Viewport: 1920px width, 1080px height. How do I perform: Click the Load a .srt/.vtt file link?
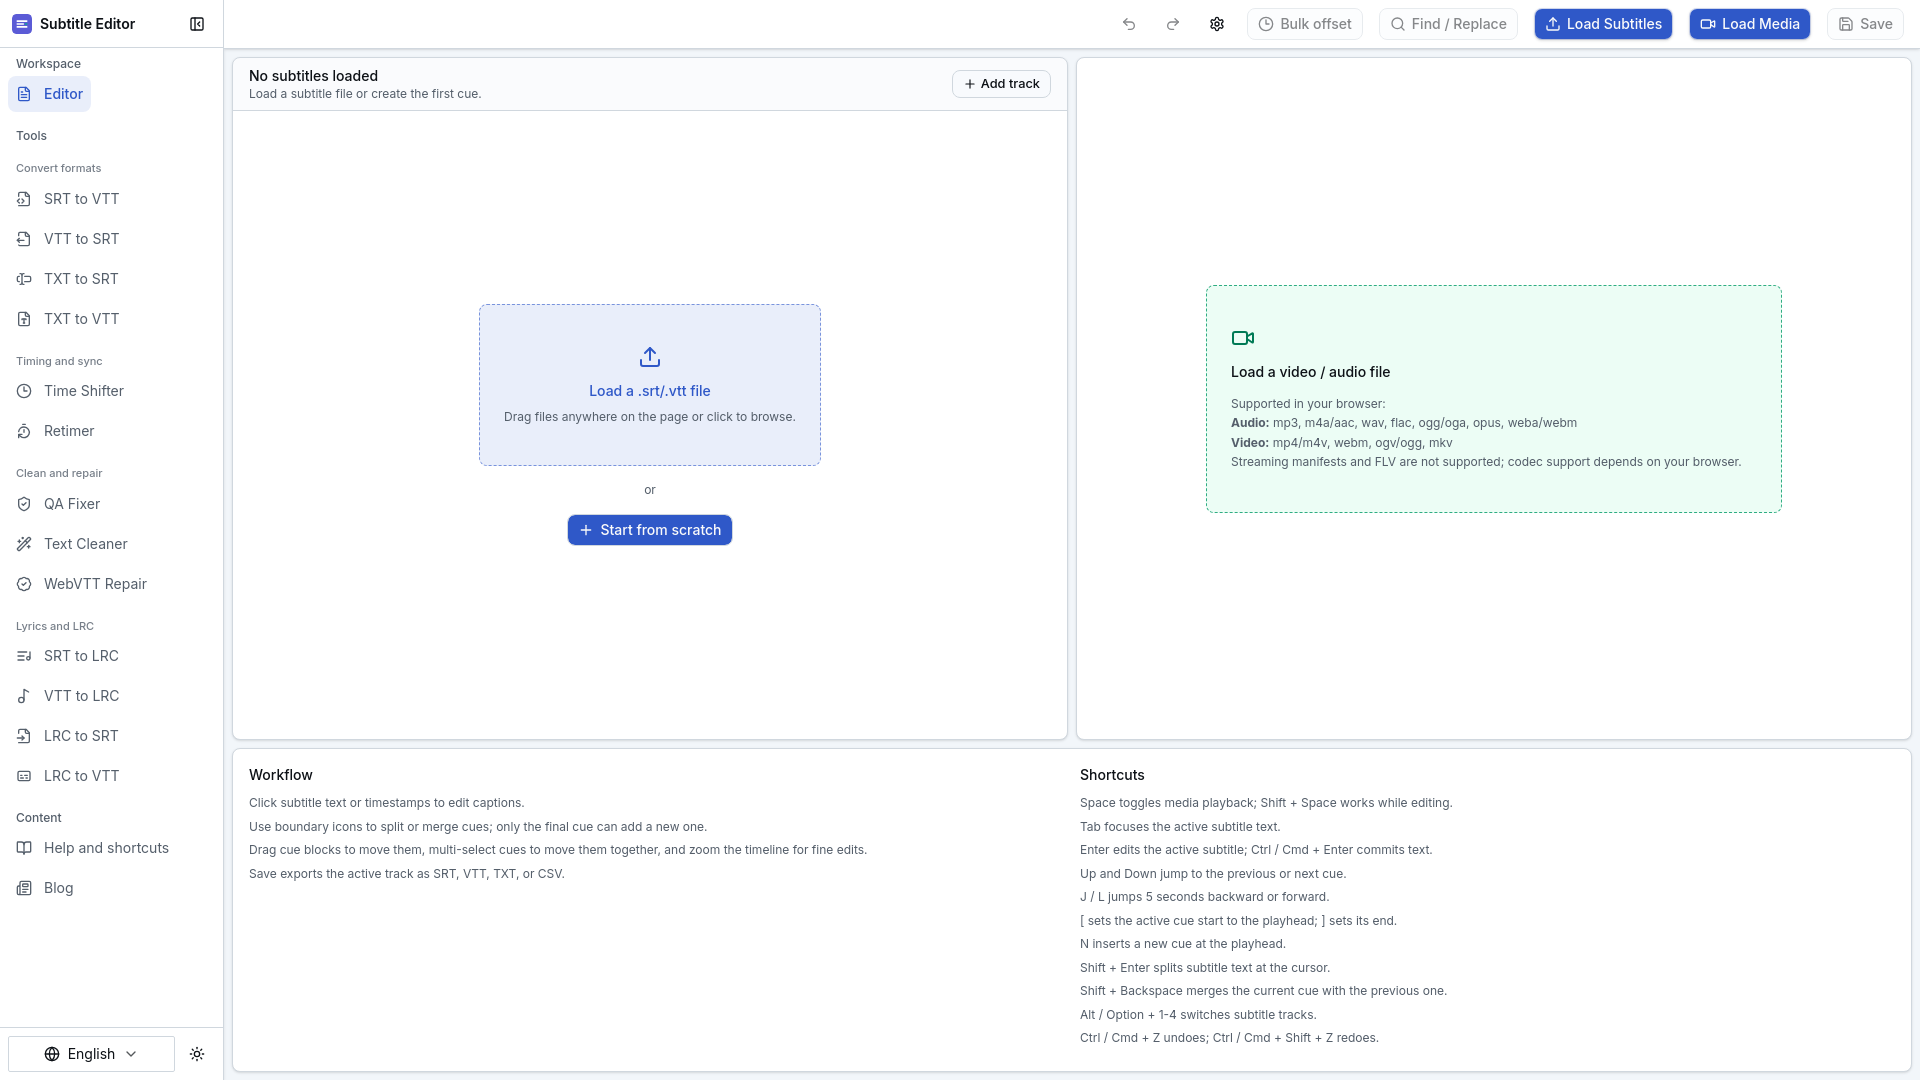pos(650,391)
